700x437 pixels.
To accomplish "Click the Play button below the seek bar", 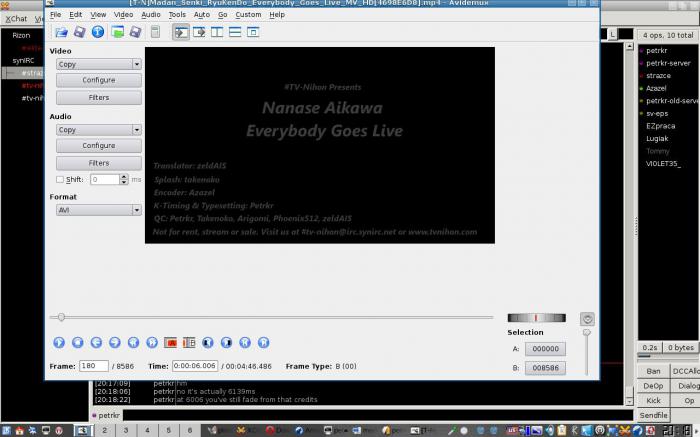I will pos(59,342).
